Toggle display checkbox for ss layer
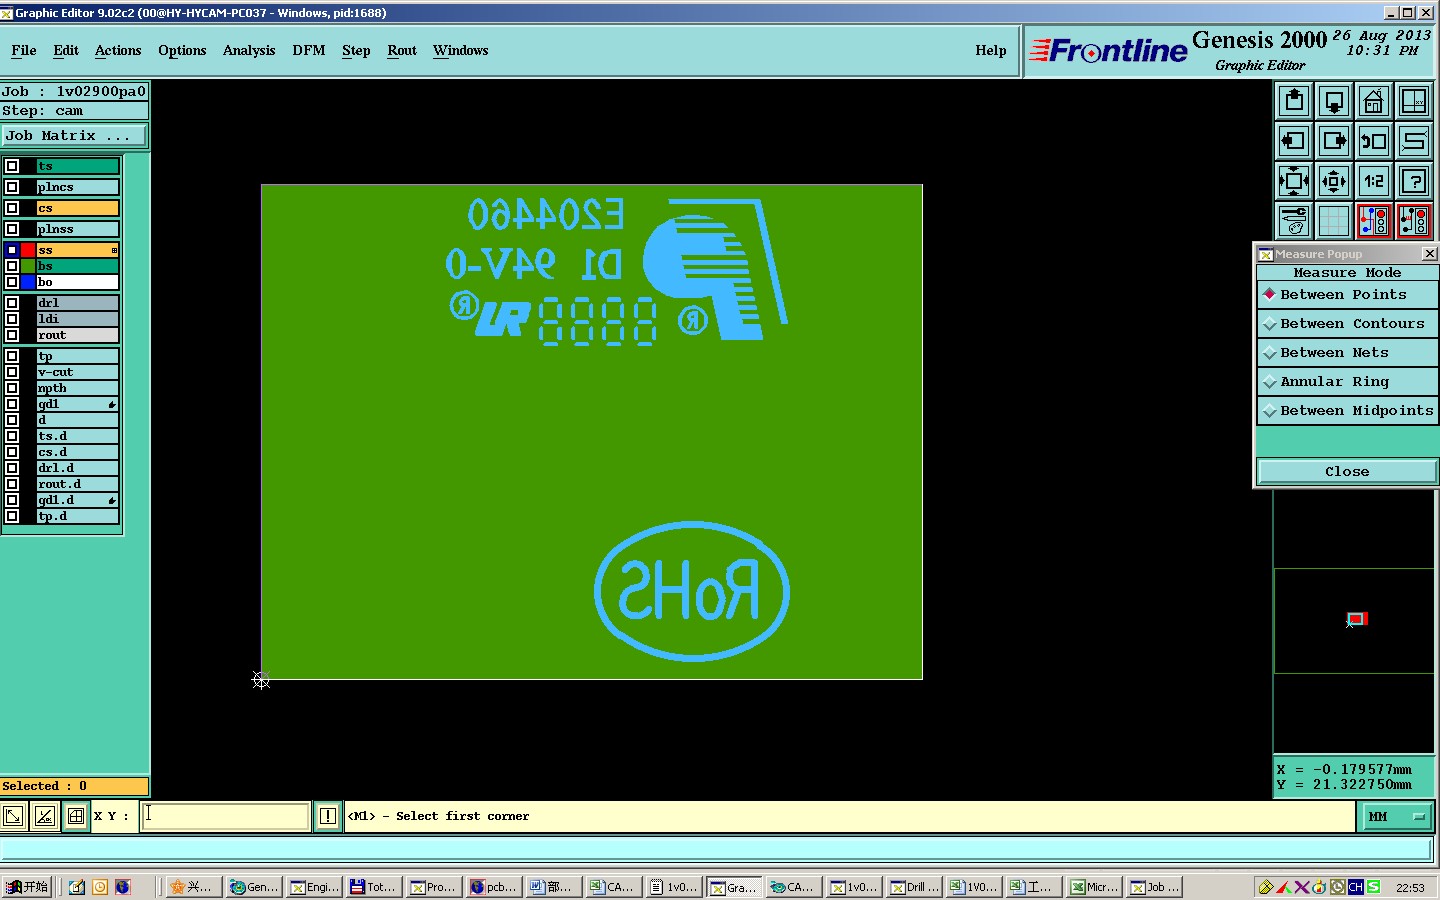 pyautogui.click(x=12, y=250)
